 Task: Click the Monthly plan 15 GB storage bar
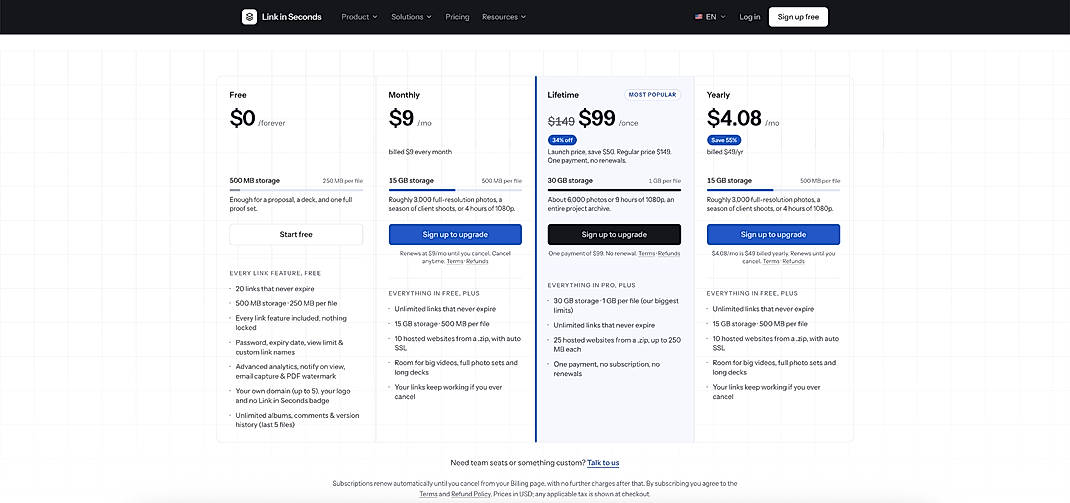455,190
